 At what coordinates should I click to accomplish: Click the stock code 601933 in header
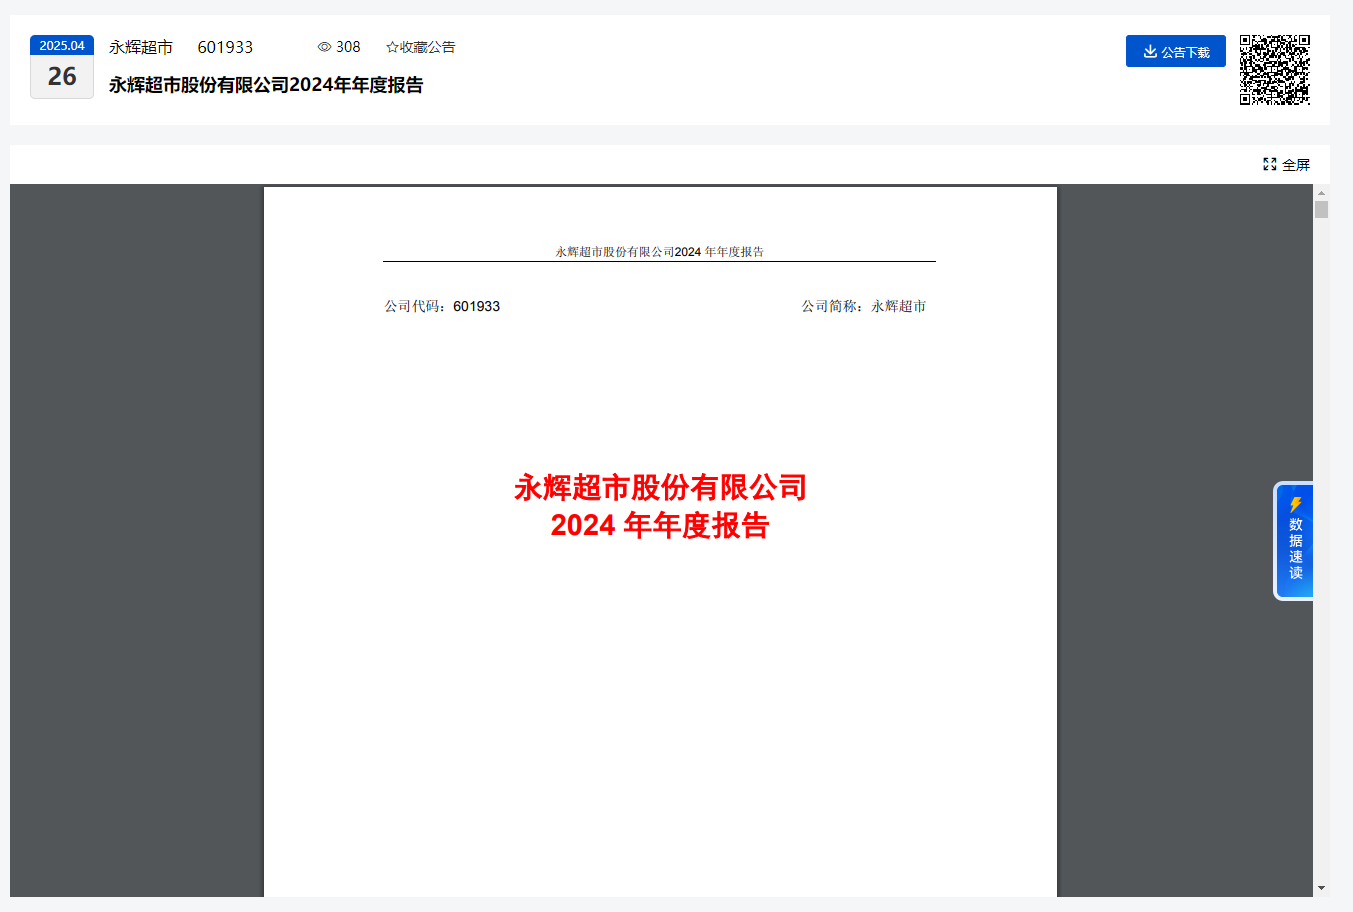click(x=225, y=47)
